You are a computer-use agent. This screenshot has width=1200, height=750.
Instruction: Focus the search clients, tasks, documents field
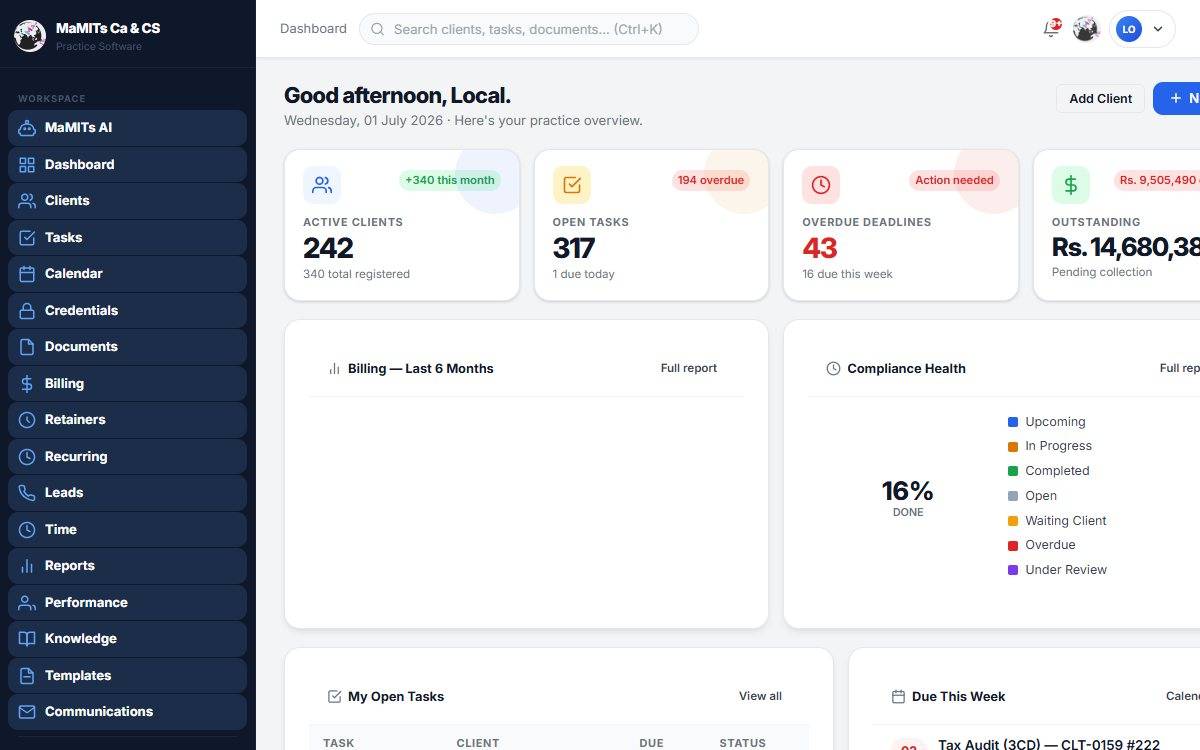[x=529, y=29]
